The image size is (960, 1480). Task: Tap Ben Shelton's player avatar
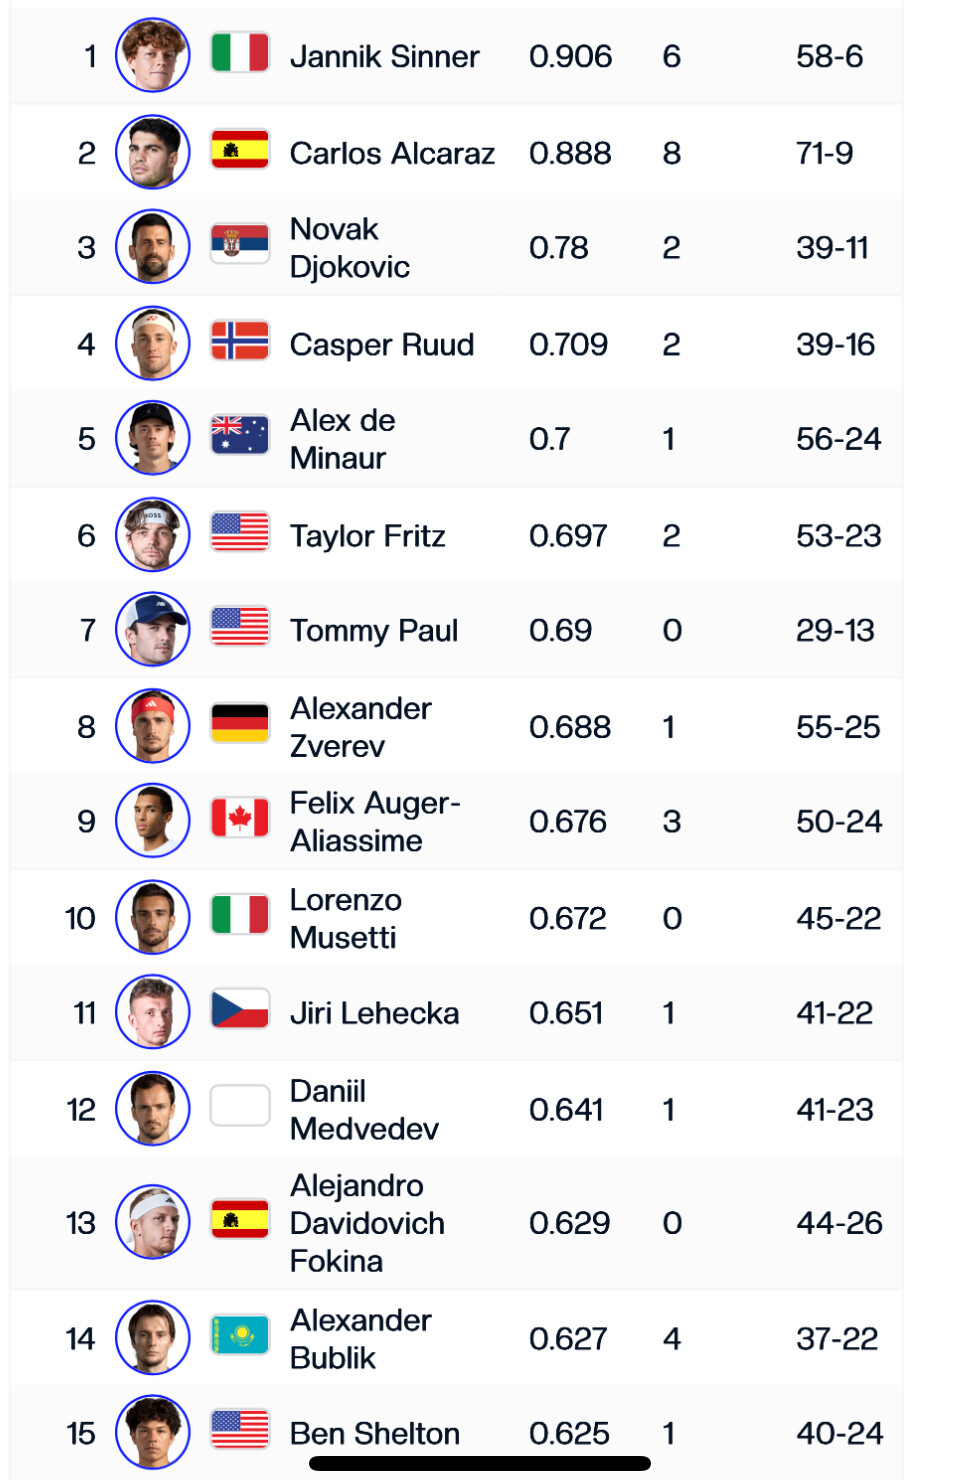click(x=153, y=1432)
